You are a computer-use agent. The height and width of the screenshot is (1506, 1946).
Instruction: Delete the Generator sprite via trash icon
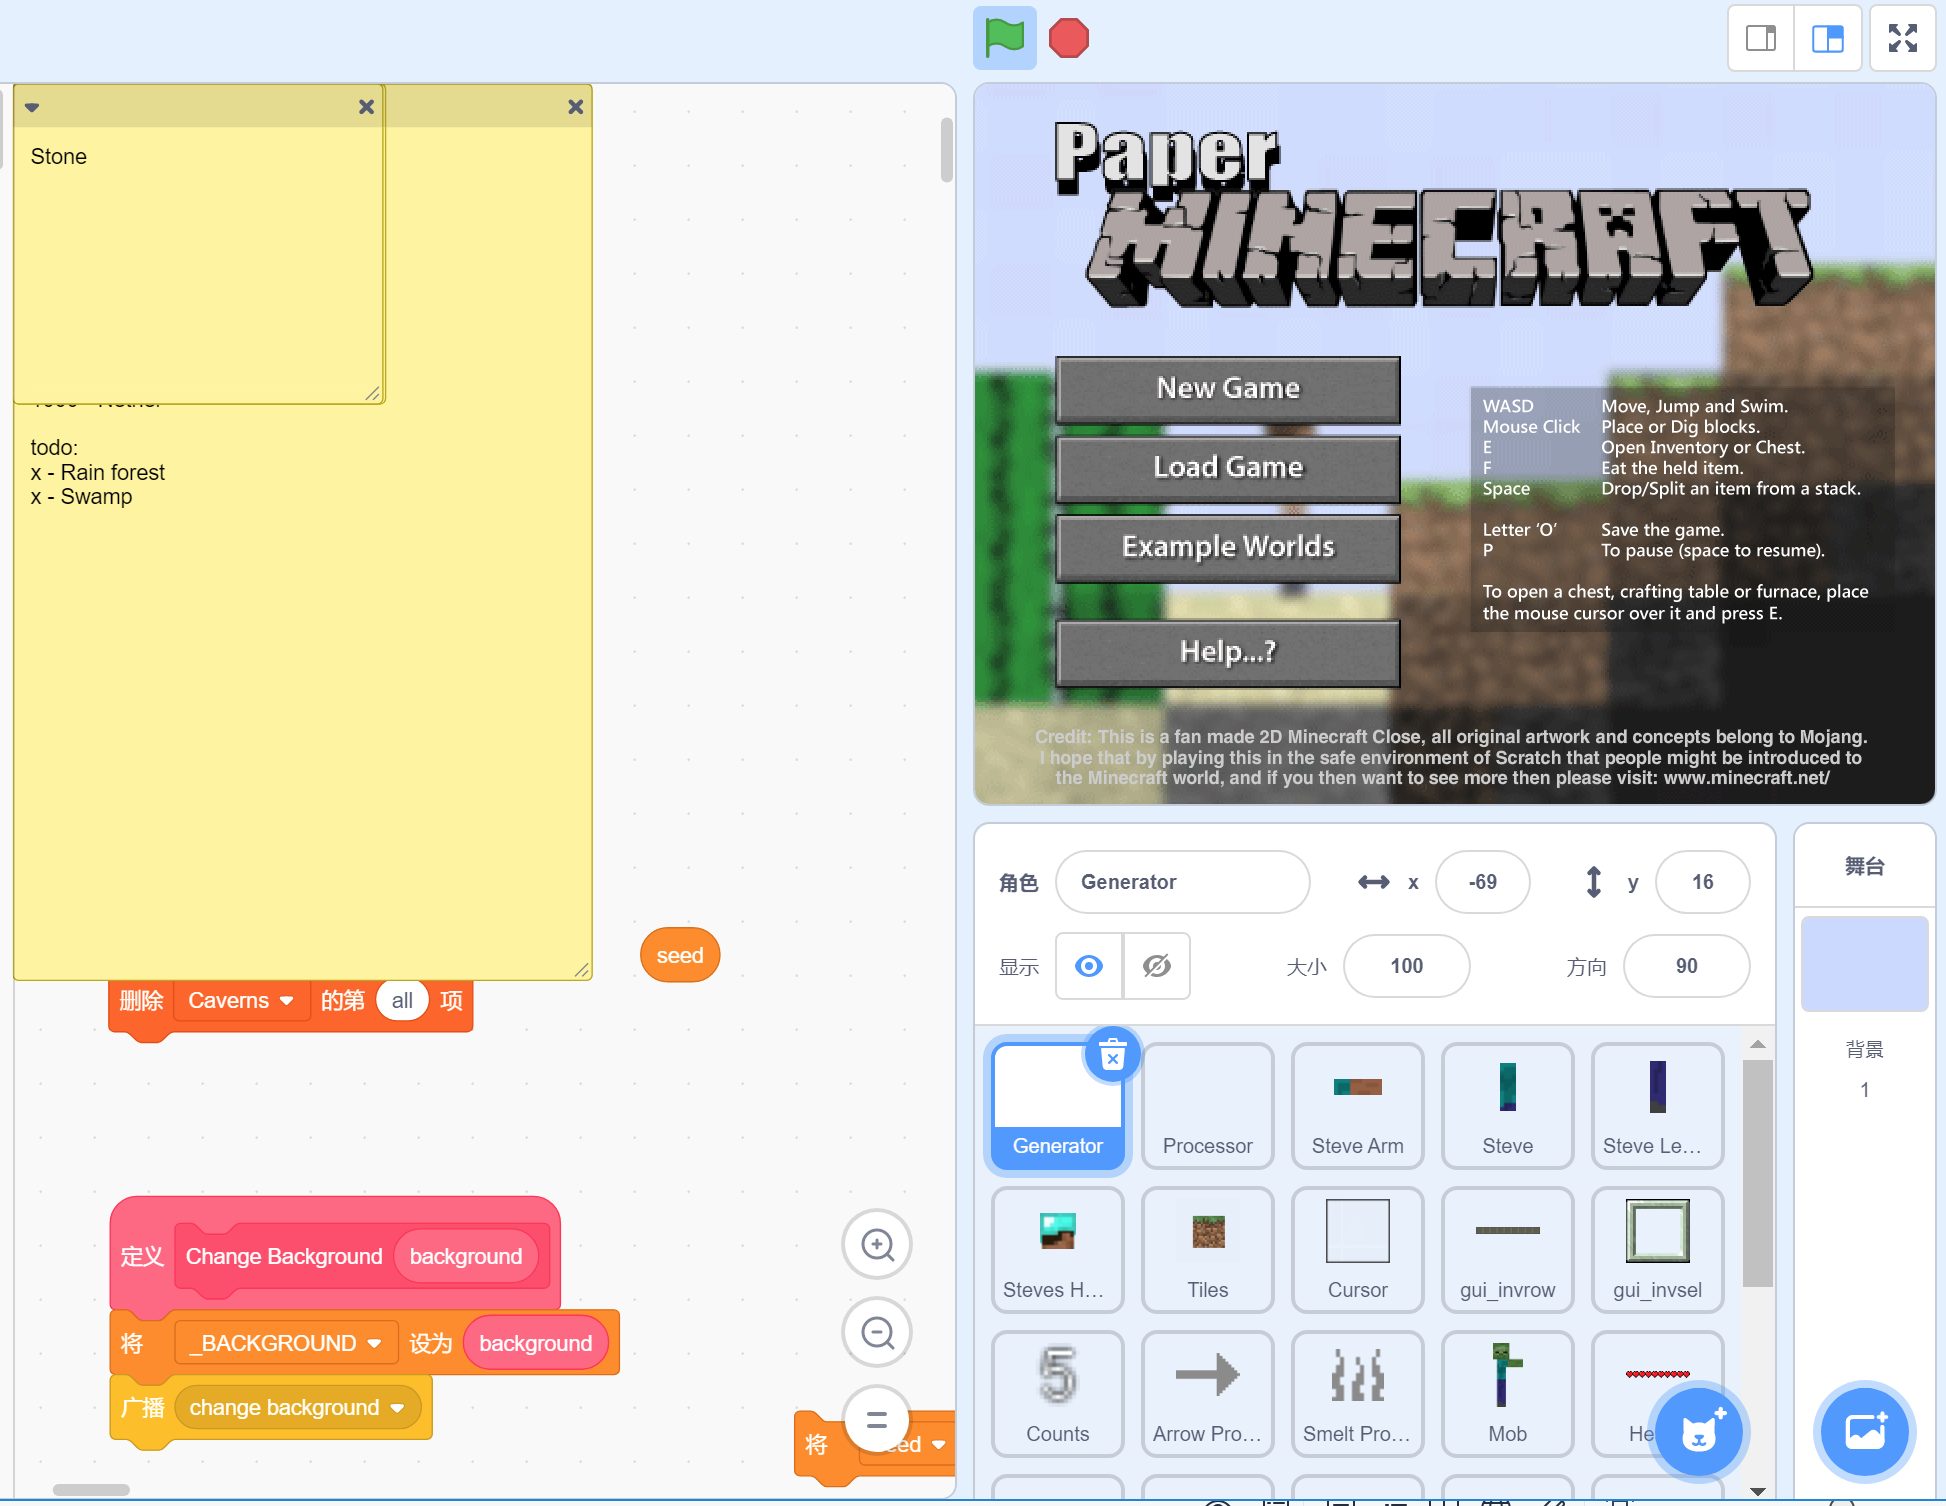click(1112, 1055)
